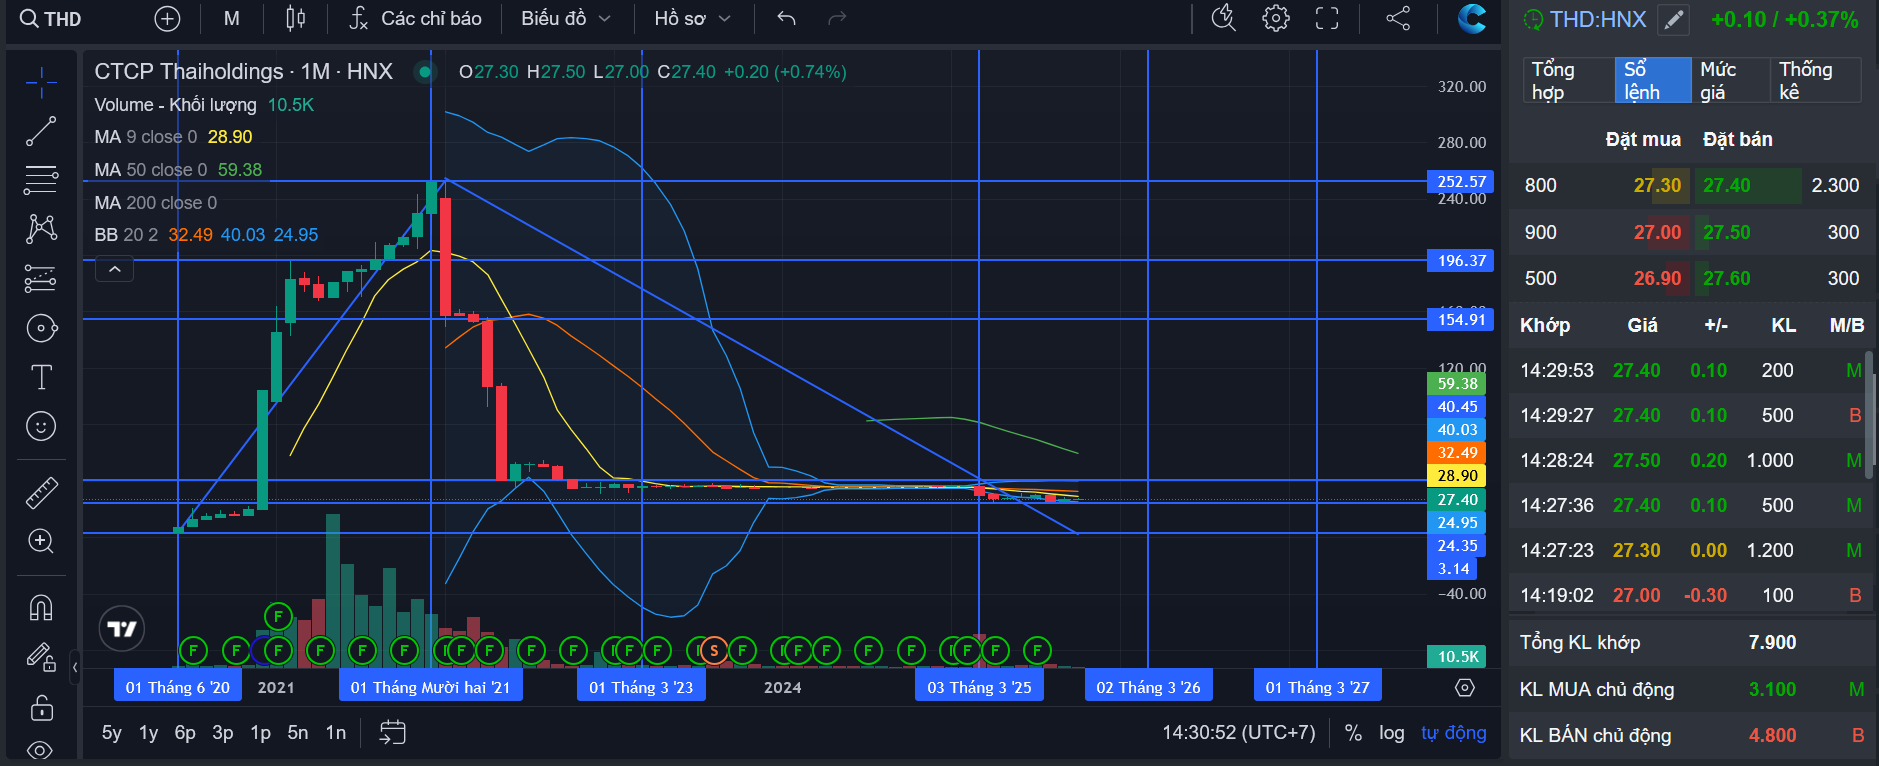Set chart range to 5n
The height and width of the screenshot is (766, 1879).
point(298,733)
